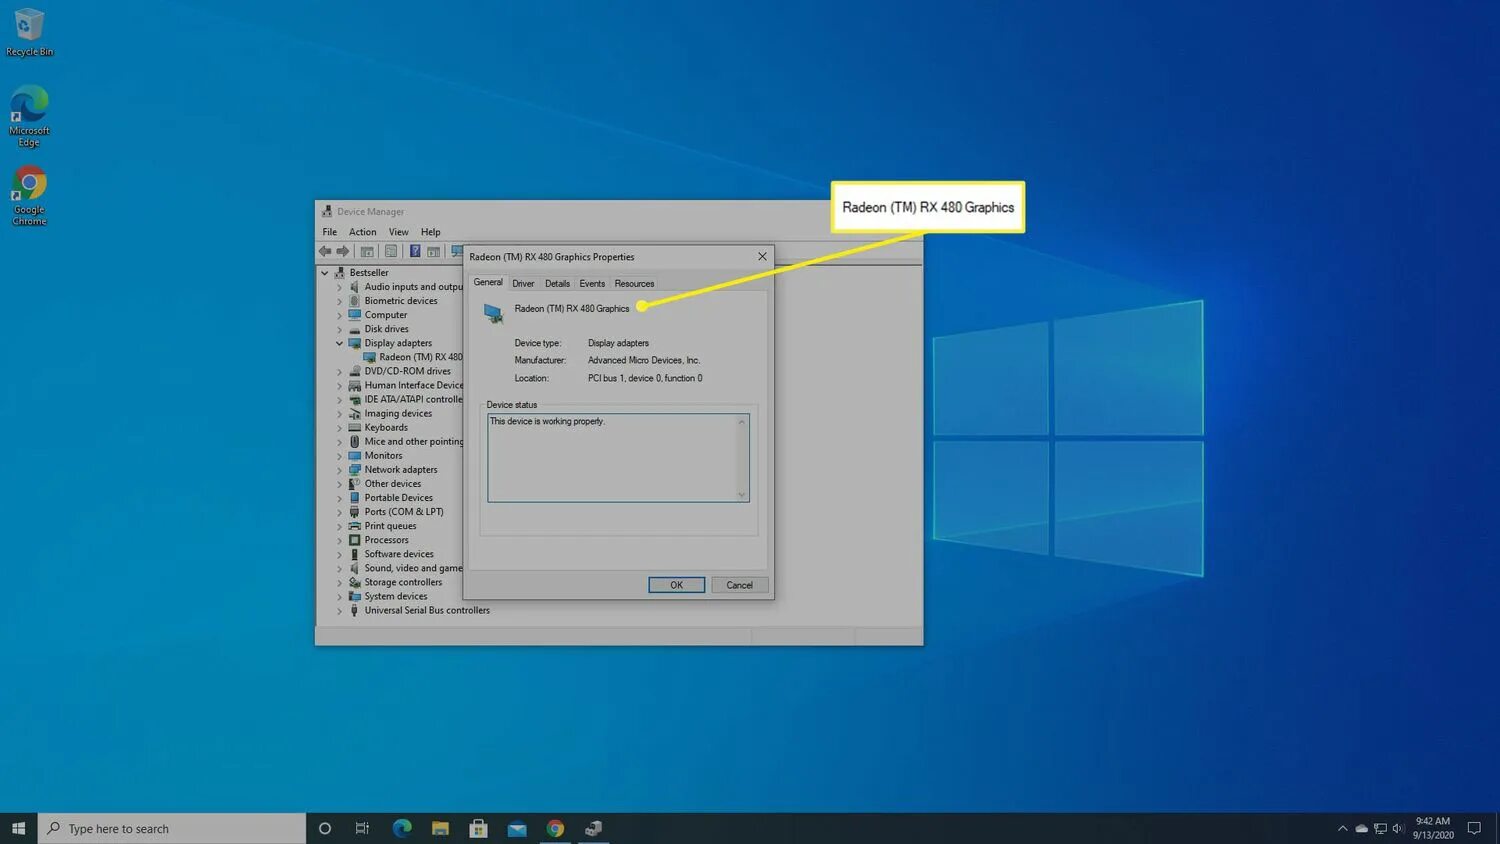Select the Radeon (TM) RX 480 tree item
The image size is (1500, 844).
coord(420,357)
